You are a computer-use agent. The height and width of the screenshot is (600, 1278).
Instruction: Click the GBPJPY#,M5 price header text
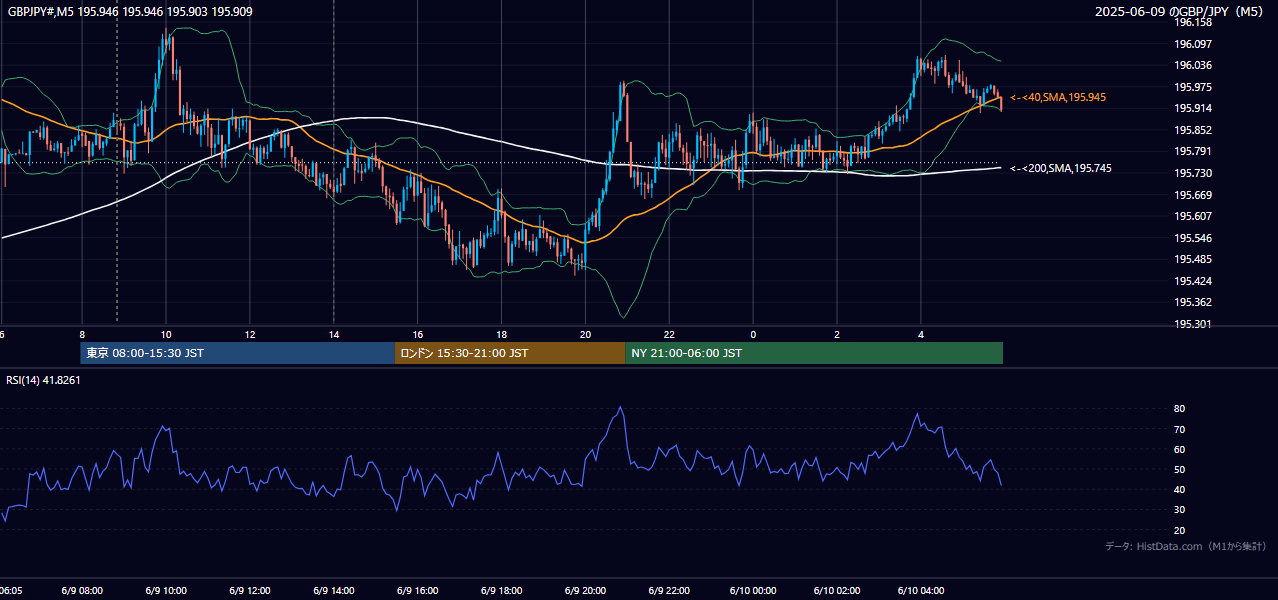click(x=130, y=12)
